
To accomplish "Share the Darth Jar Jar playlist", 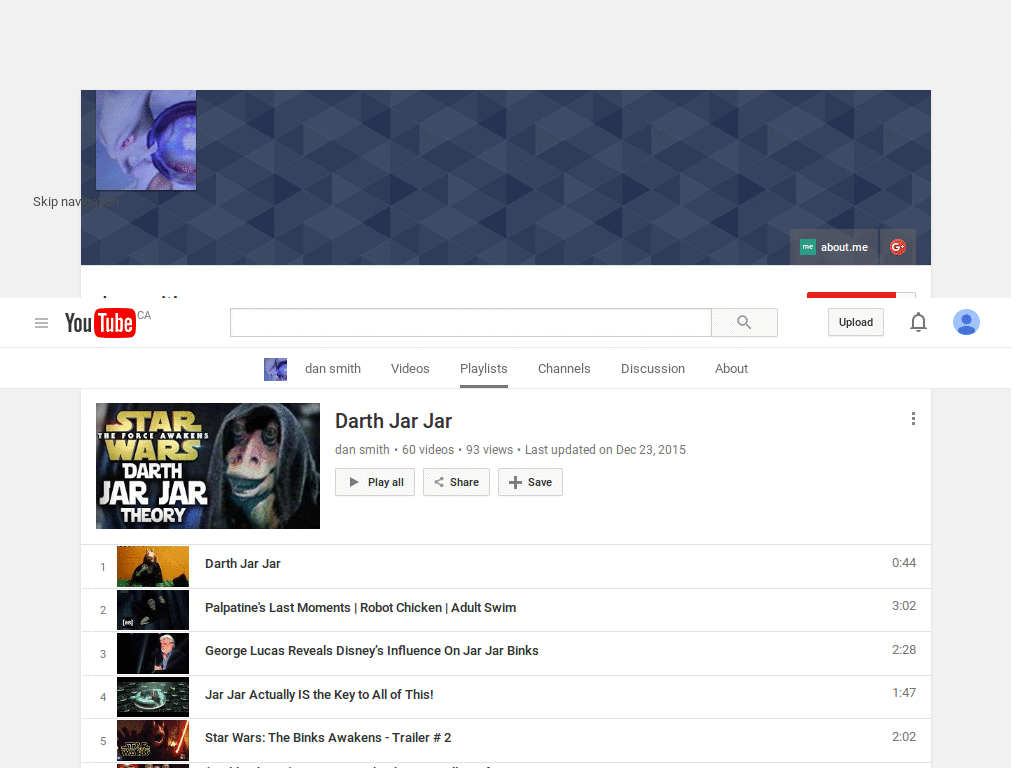I will tap(456, 482).
